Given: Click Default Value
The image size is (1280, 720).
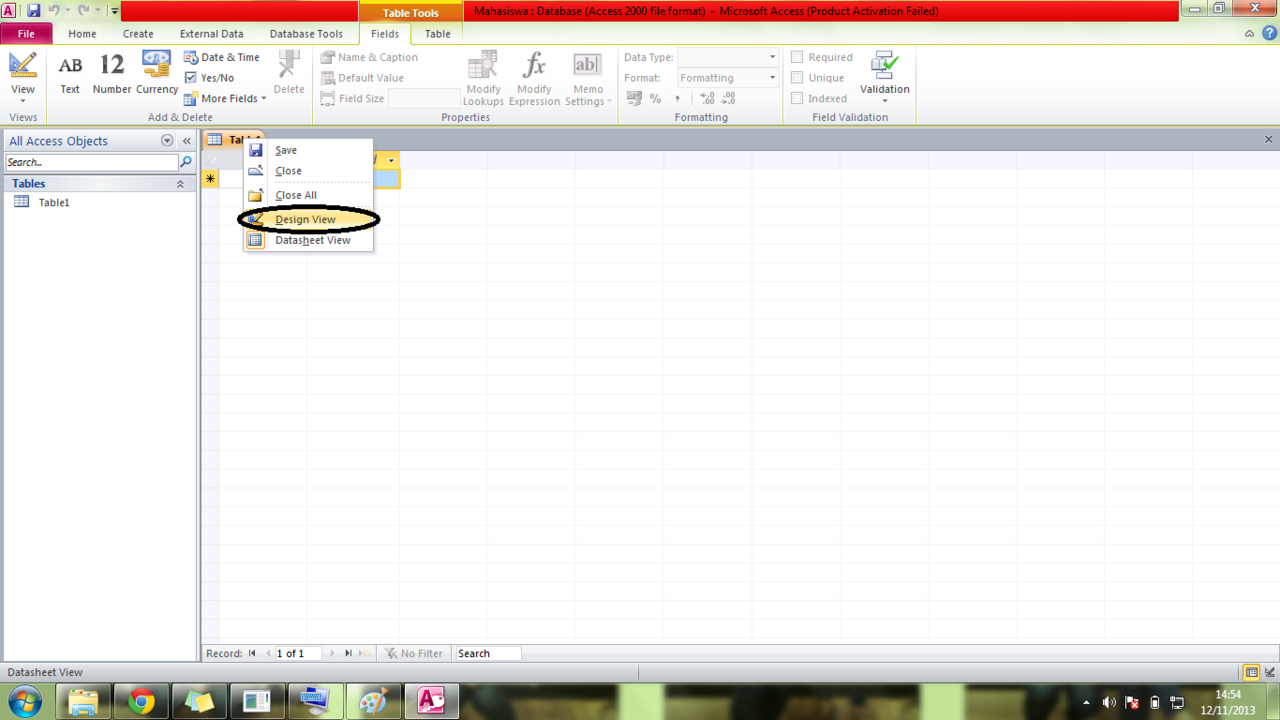Looking at the screenshot, I should tap(362, 78).
